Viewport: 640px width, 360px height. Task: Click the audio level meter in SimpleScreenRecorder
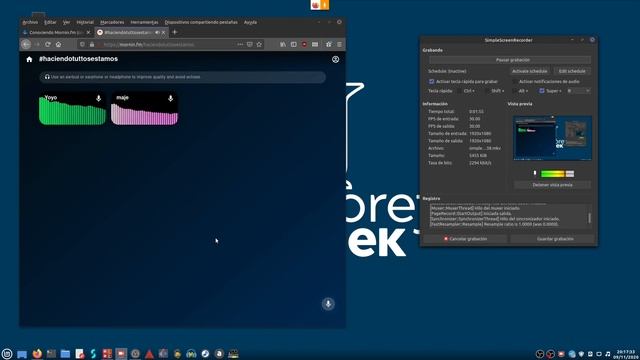[x=557, y=174]
